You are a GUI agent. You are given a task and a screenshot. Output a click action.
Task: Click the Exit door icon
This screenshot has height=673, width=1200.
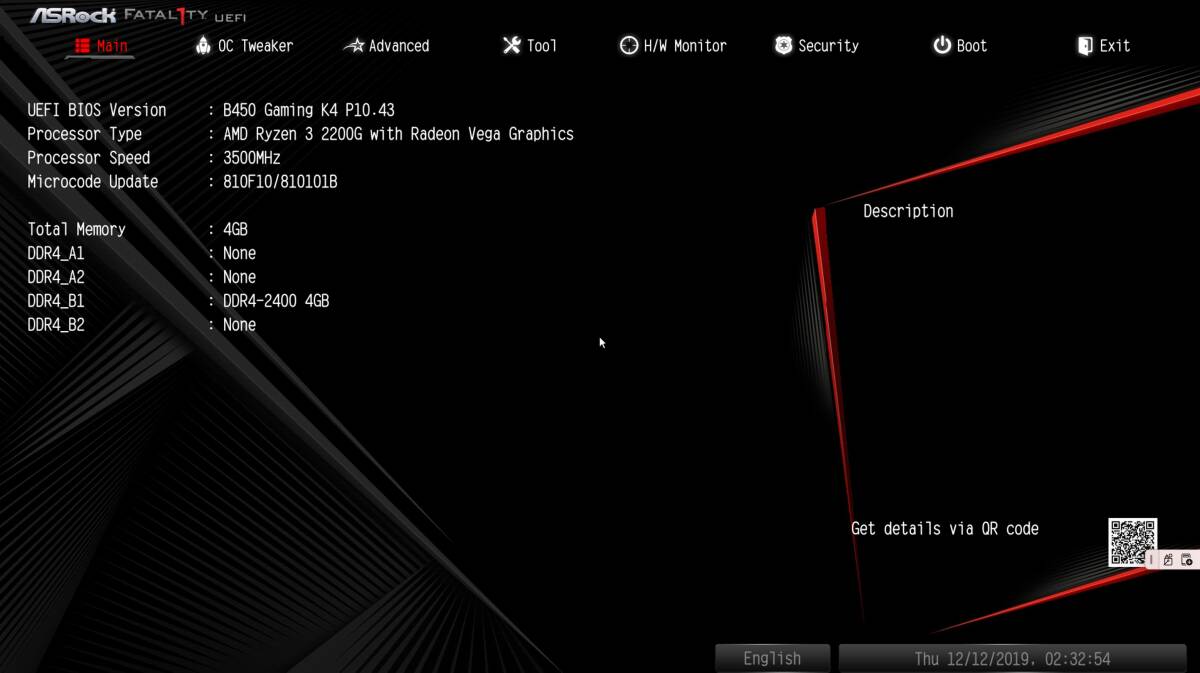[1085, 46]
